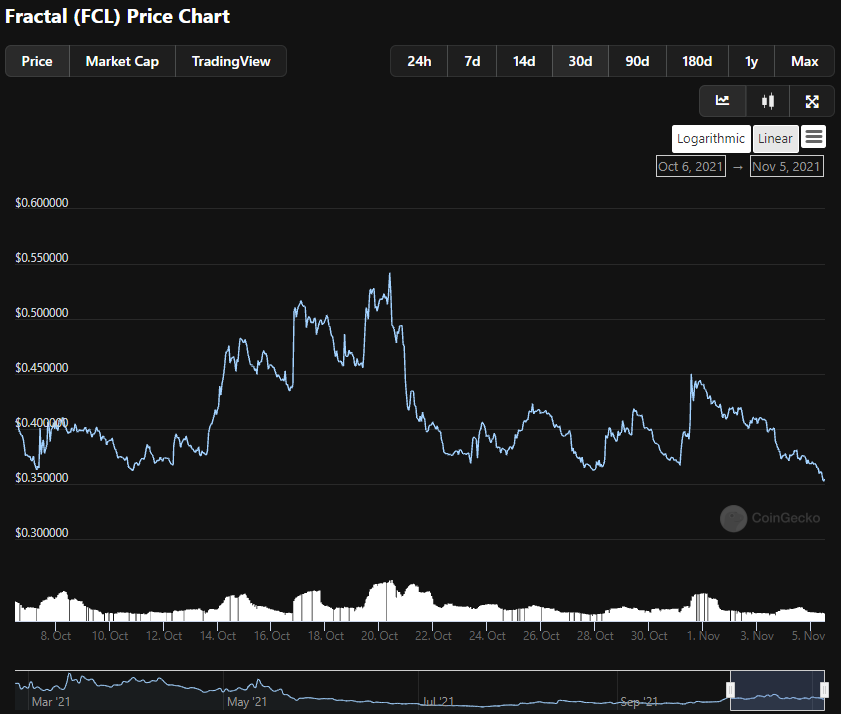
Task: Grab the left navigator range handle
Action: 730,689
